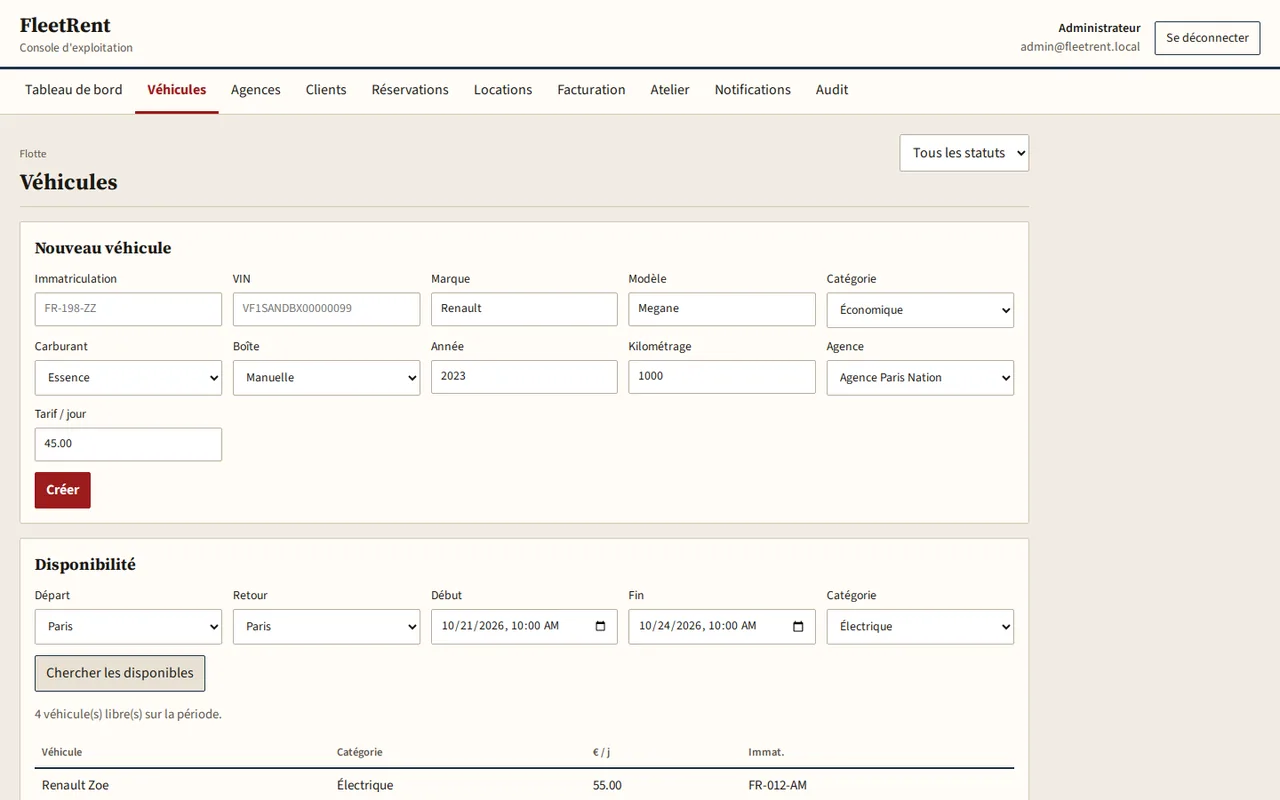Click the Se déconnecter button

pos(1207,38)
